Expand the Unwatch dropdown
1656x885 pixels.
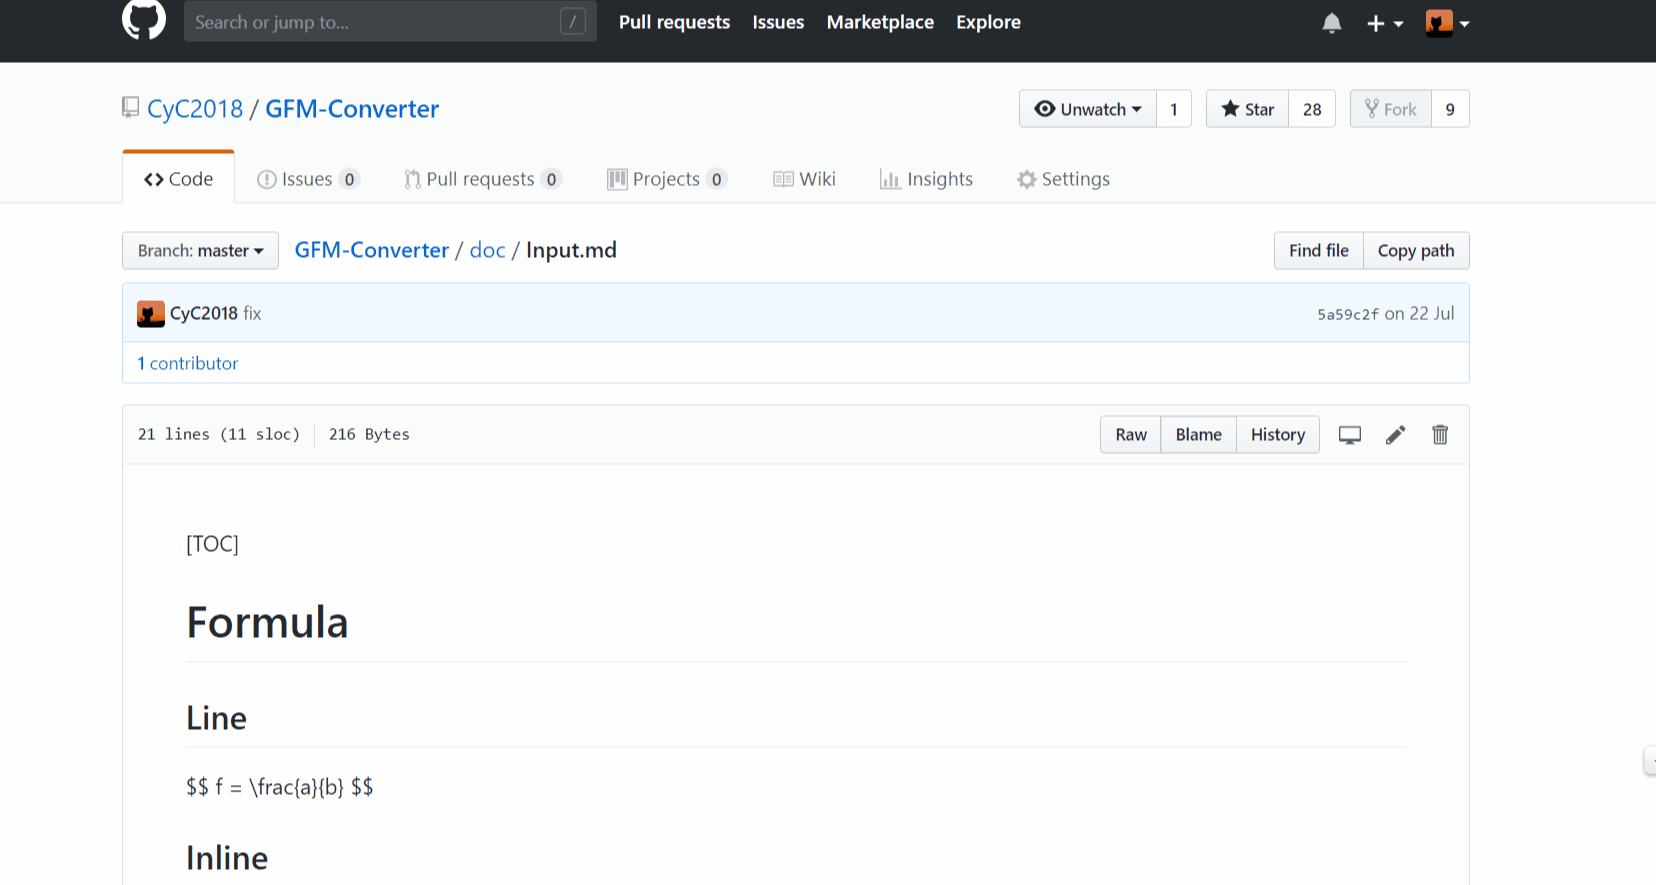point(1088,109)
